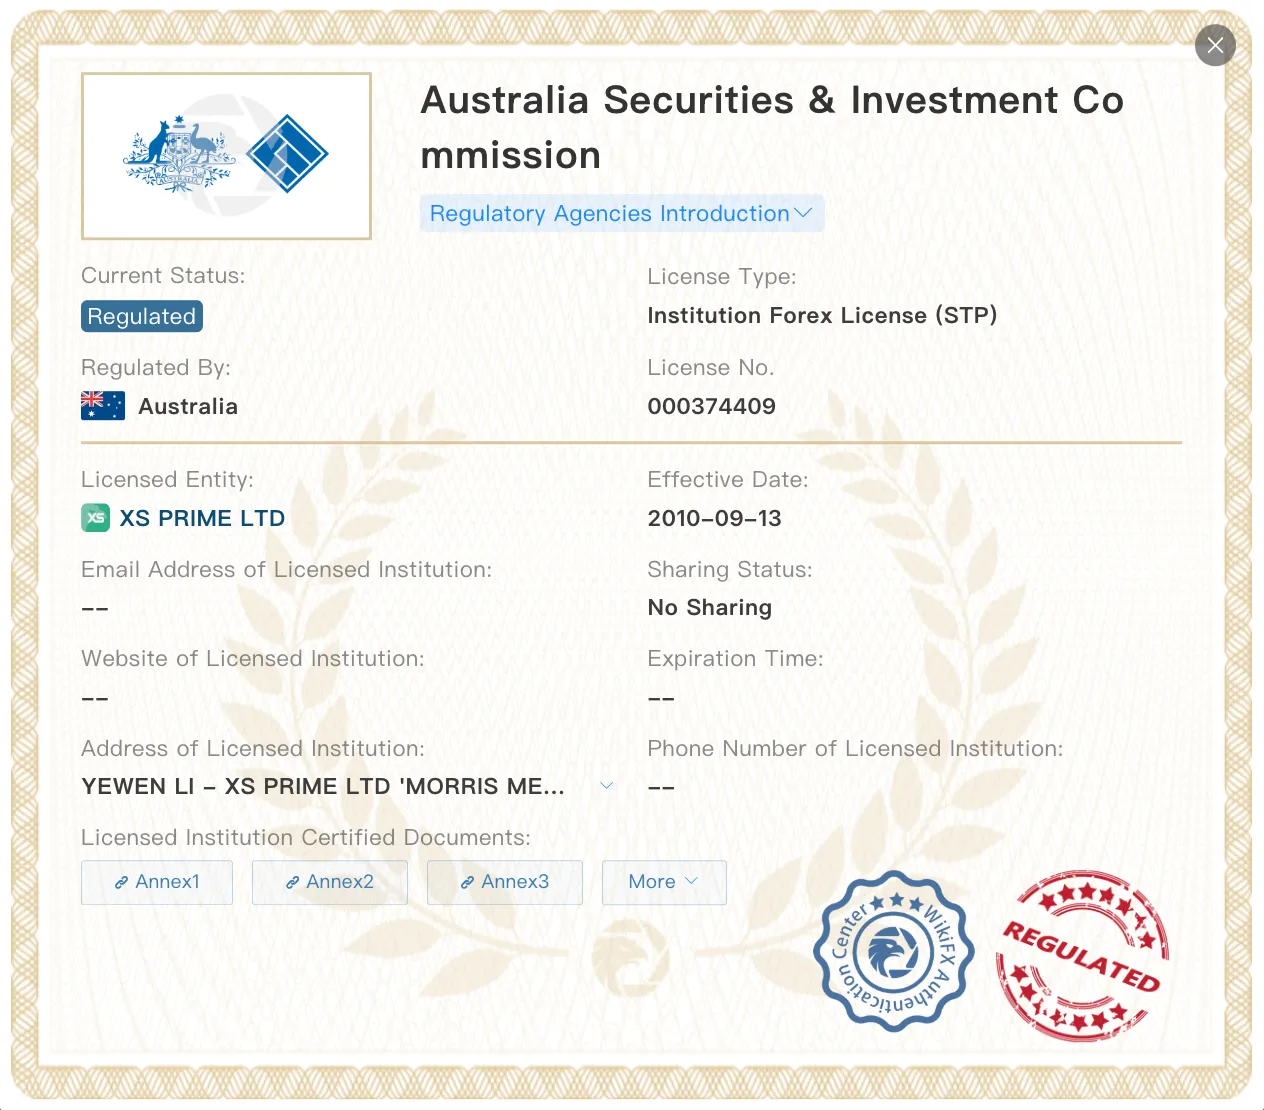Expand the licensed institution address chevron
The height and width of the screenshot is (1110, 1264).
coord(606,786)
